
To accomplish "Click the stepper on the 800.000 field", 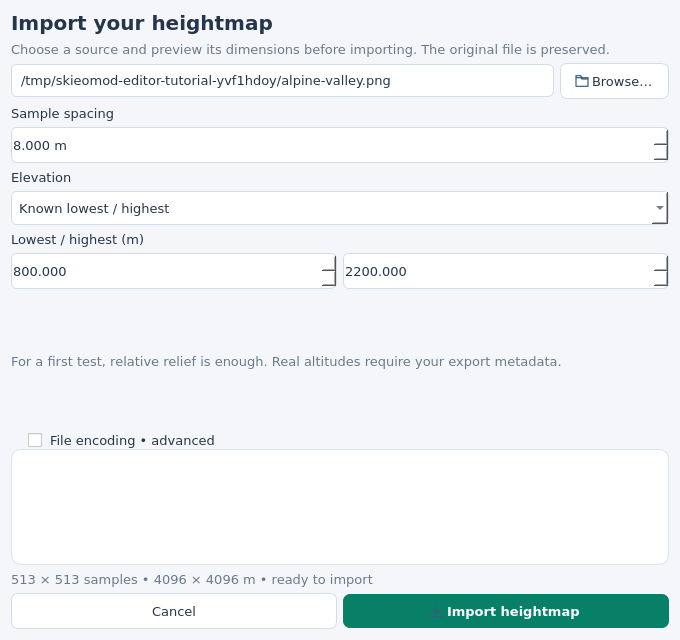I will coord(329,271).
